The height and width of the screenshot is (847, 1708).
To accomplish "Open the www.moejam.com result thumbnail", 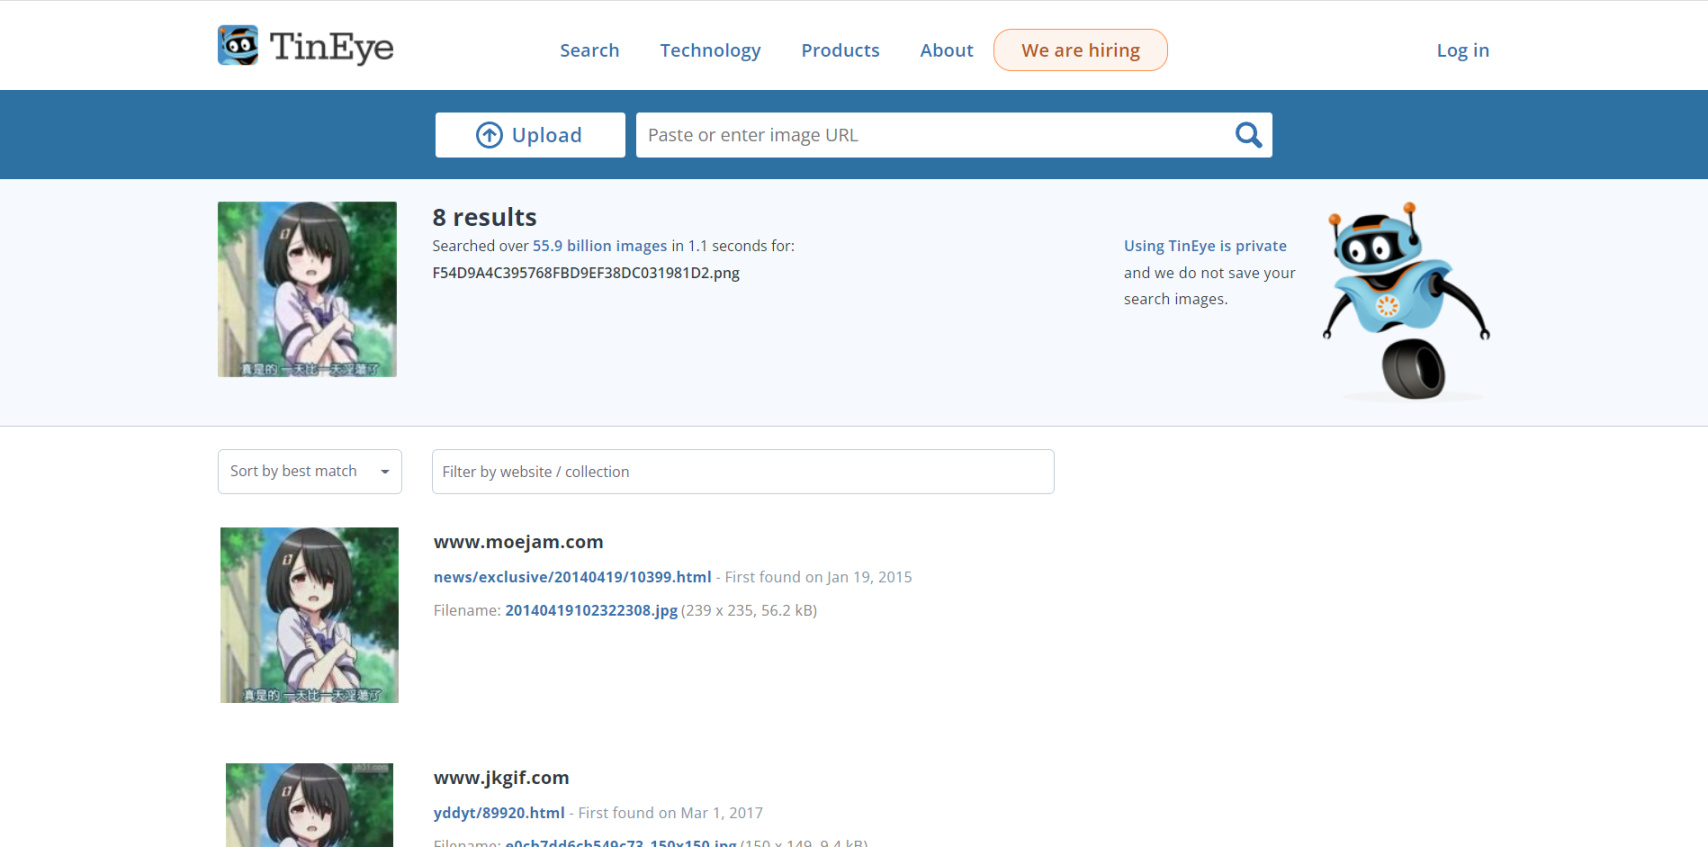I will tap(309, 615).
